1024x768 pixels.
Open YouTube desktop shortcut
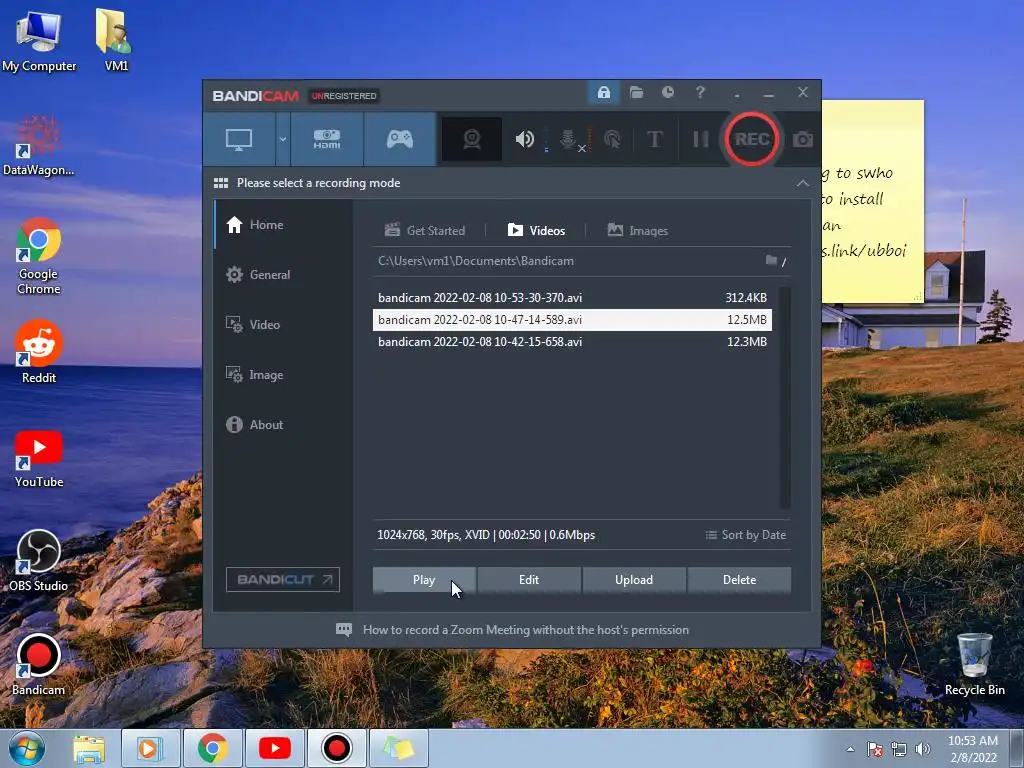pos(39,457)
